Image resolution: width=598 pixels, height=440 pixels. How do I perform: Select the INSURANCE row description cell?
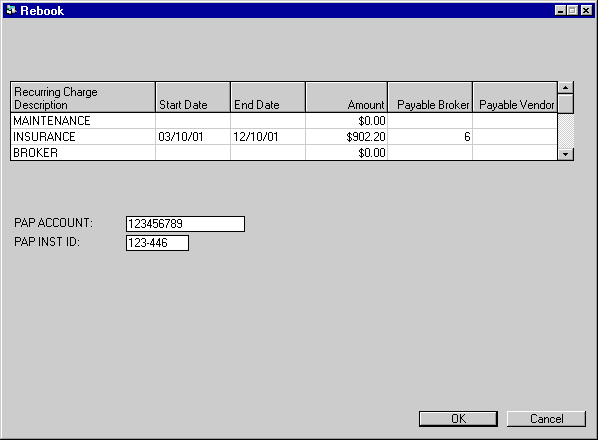click(x=83, y=136)
